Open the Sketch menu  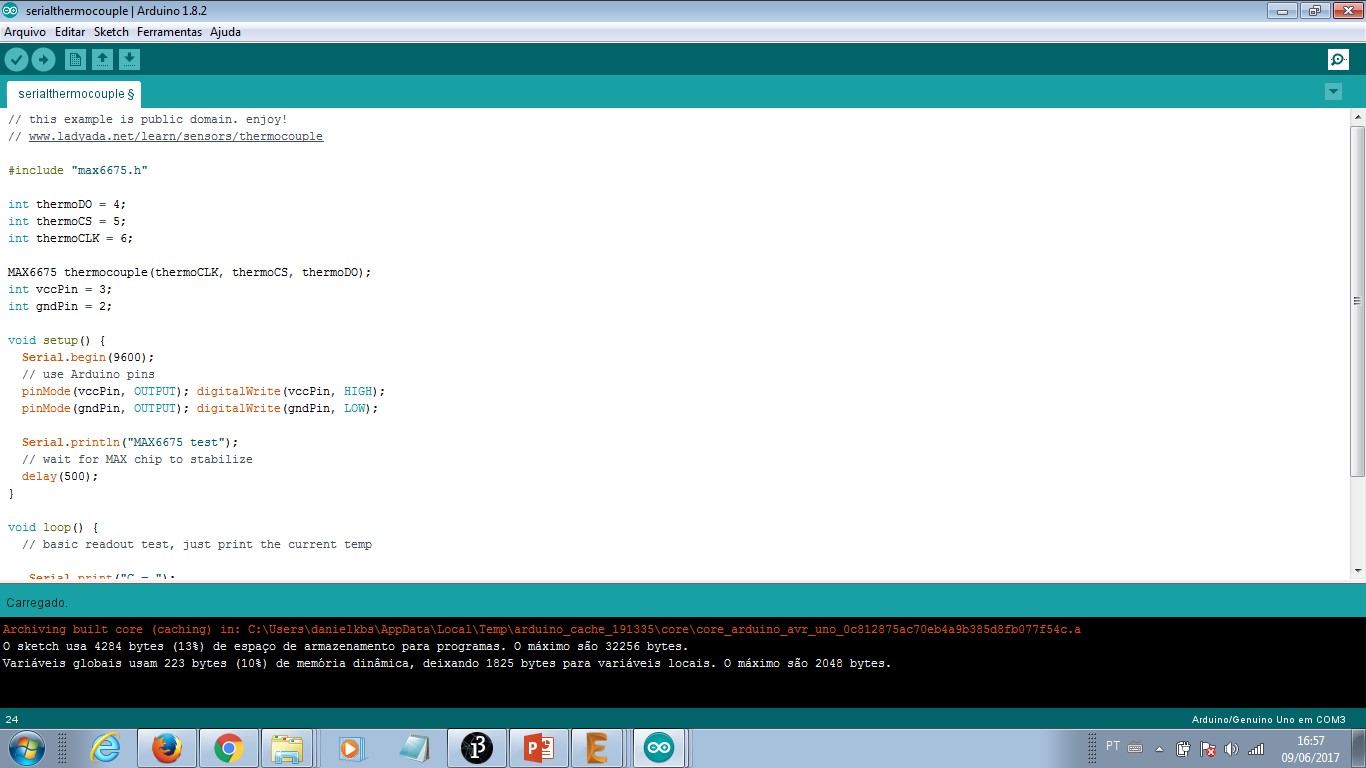[x=111, y=32]
